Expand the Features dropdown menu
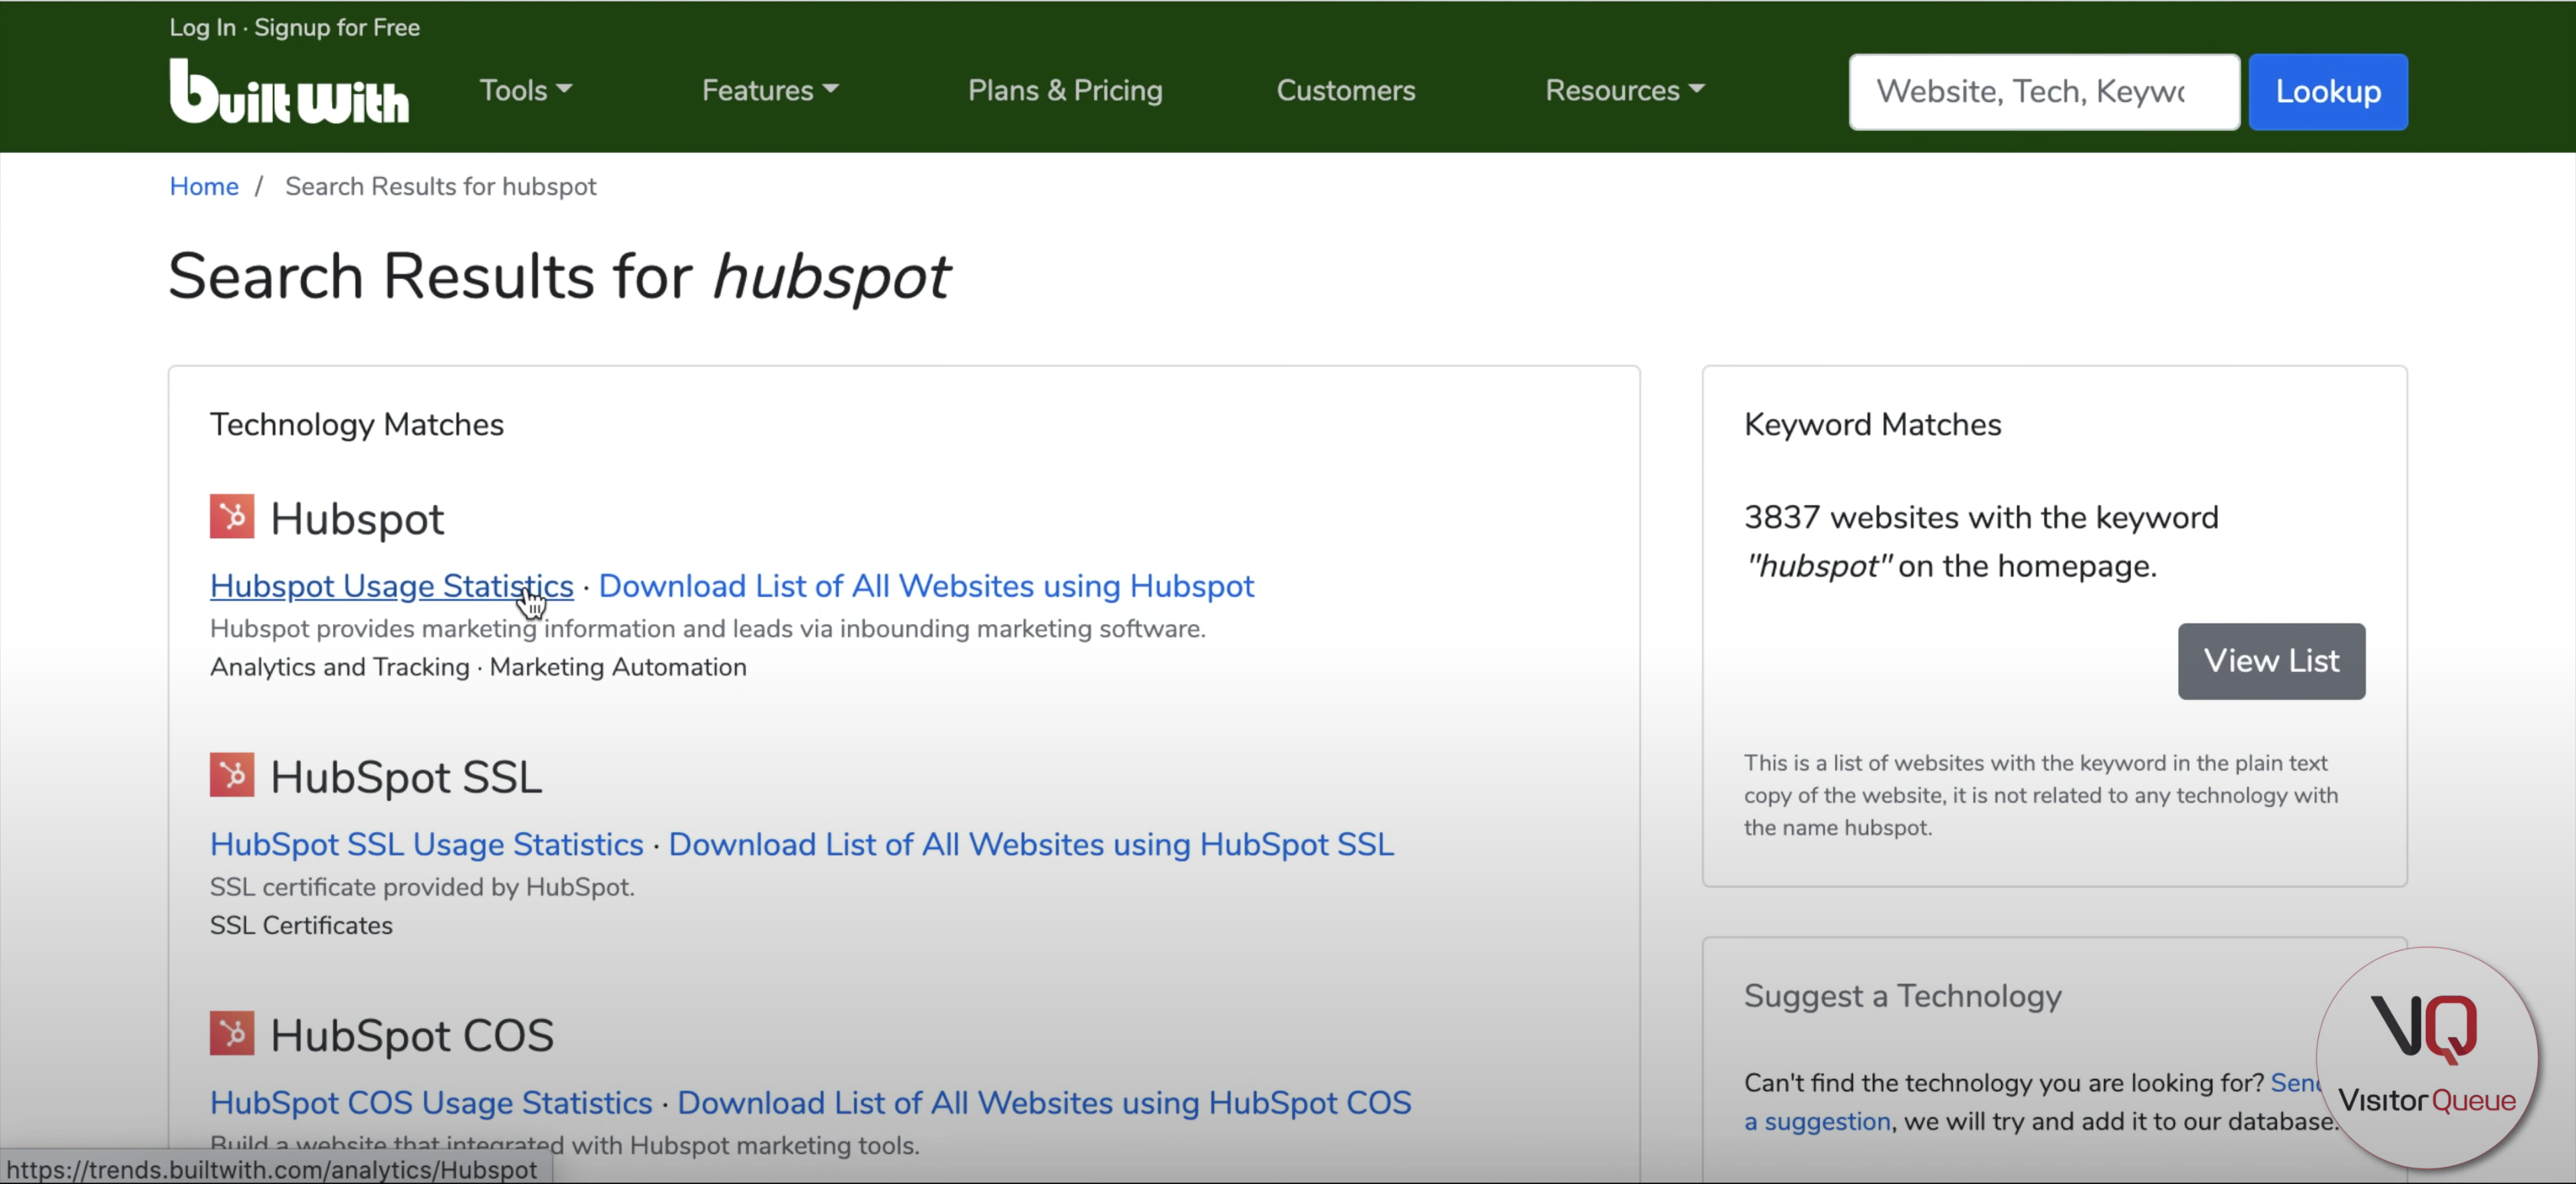 pos(770,90)
